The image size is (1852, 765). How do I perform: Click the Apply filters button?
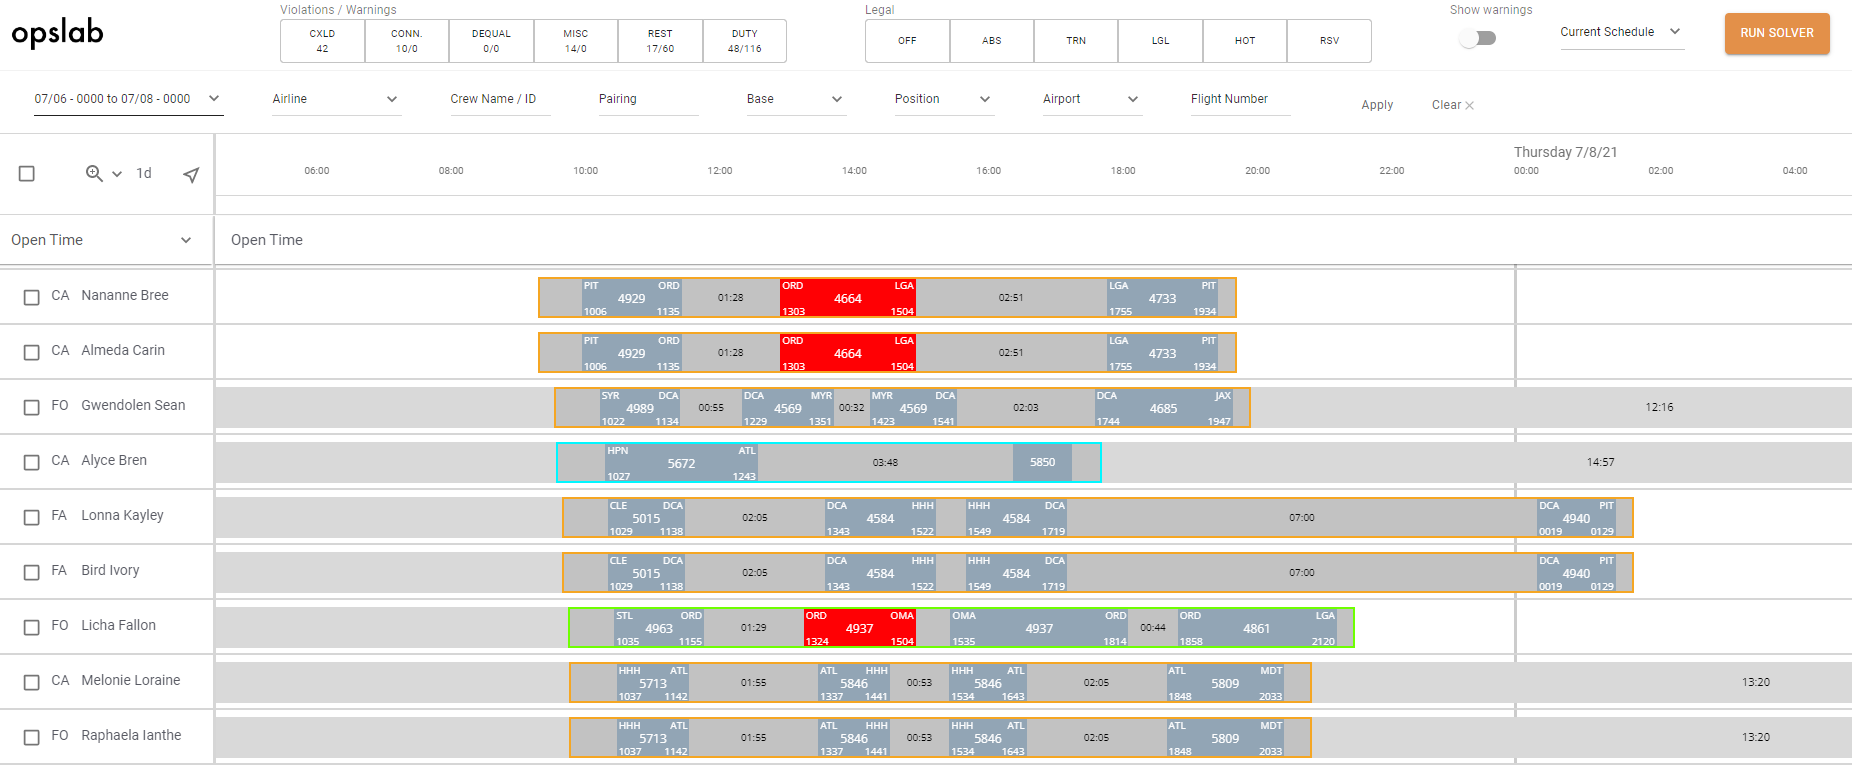1377,105
